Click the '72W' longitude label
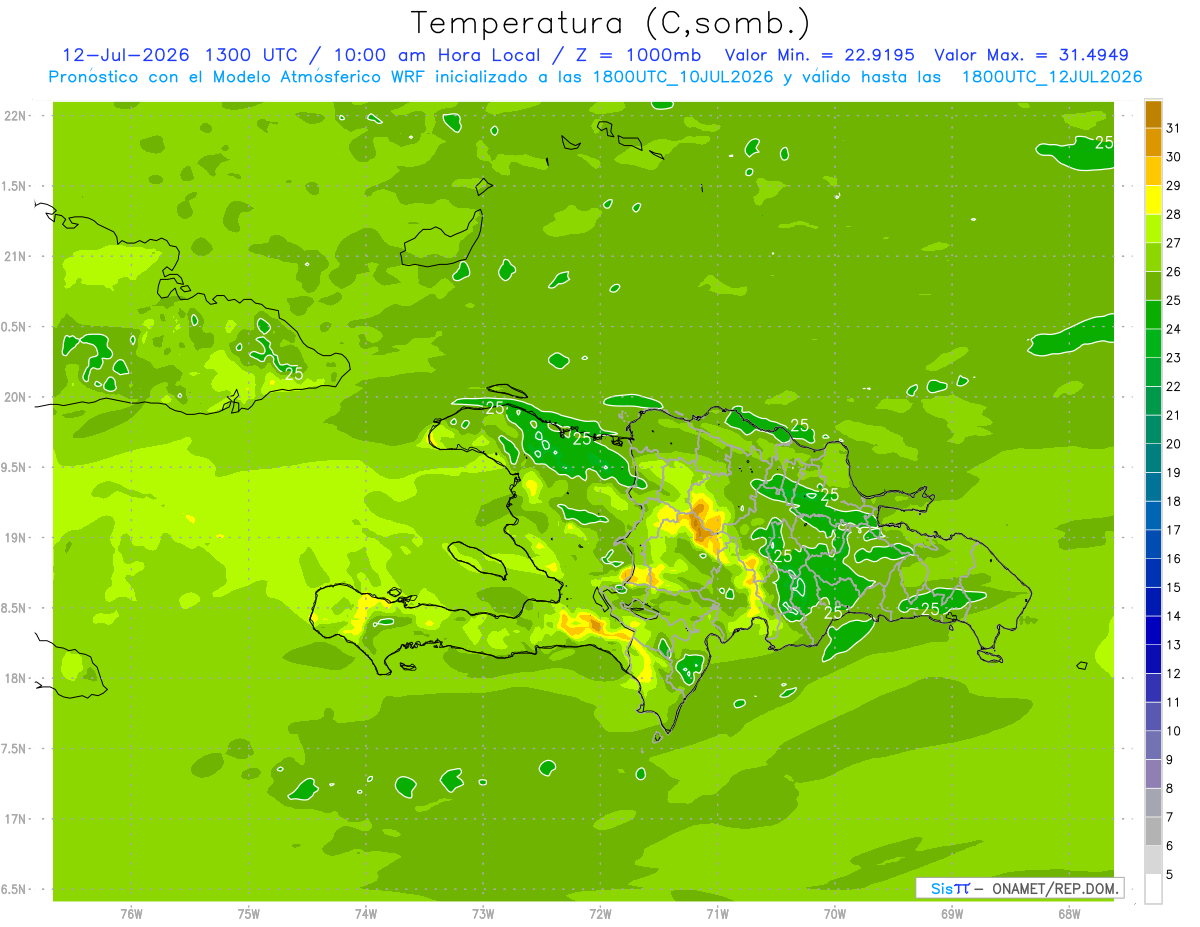The height and width of the screenshot is (927, 1200). pos(600,914)
